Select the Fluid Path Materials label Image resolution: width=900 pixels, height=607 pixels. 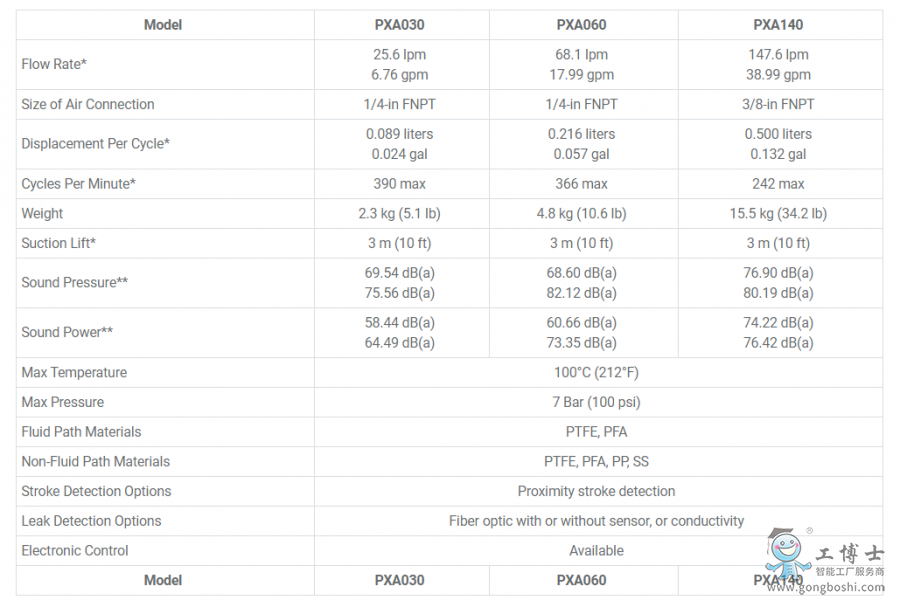[x=81, y=432]
